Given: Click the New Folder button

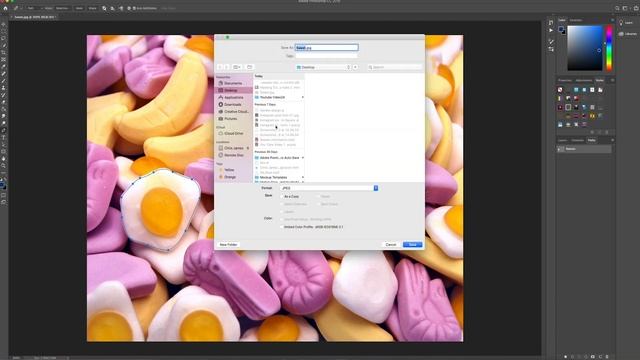Looking at the screenshot, I should click(229, 244).
